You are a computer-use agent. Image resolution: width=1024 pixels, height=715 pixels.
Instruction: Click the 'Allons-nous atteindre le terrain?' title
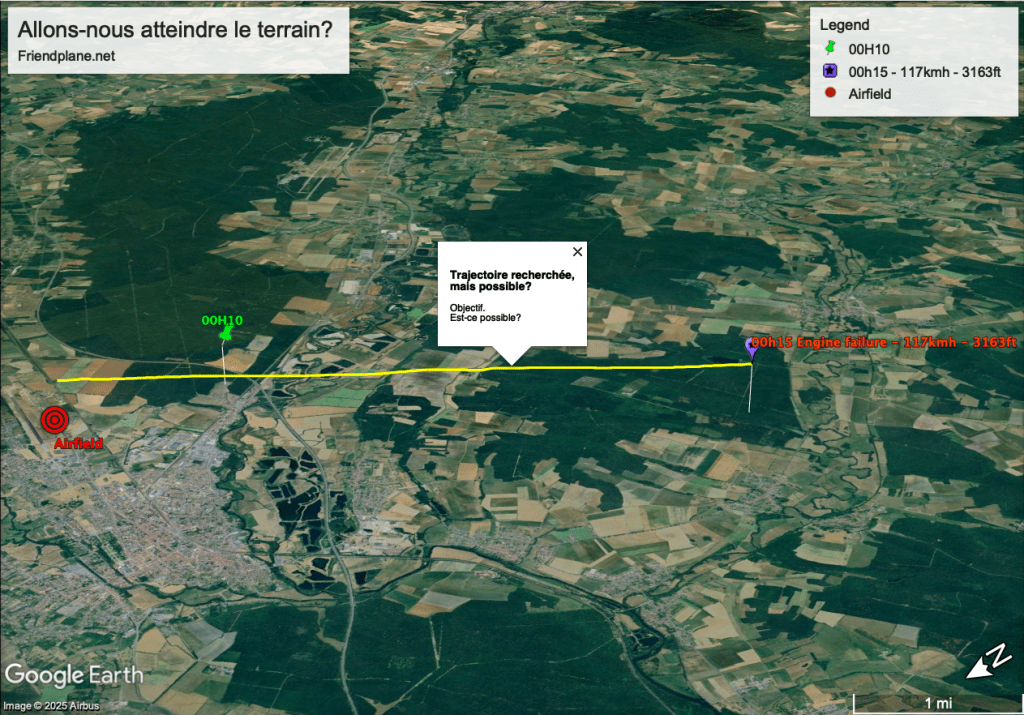[x=176, y=29]
